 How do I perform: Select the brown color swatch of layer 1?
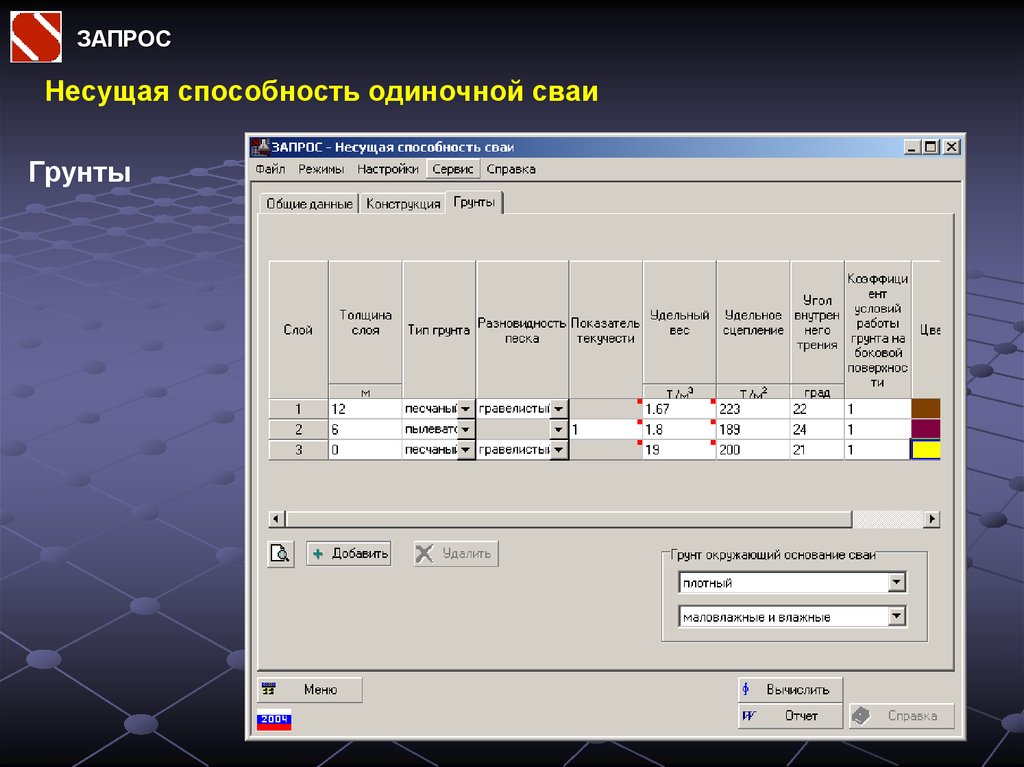(926, 409)
